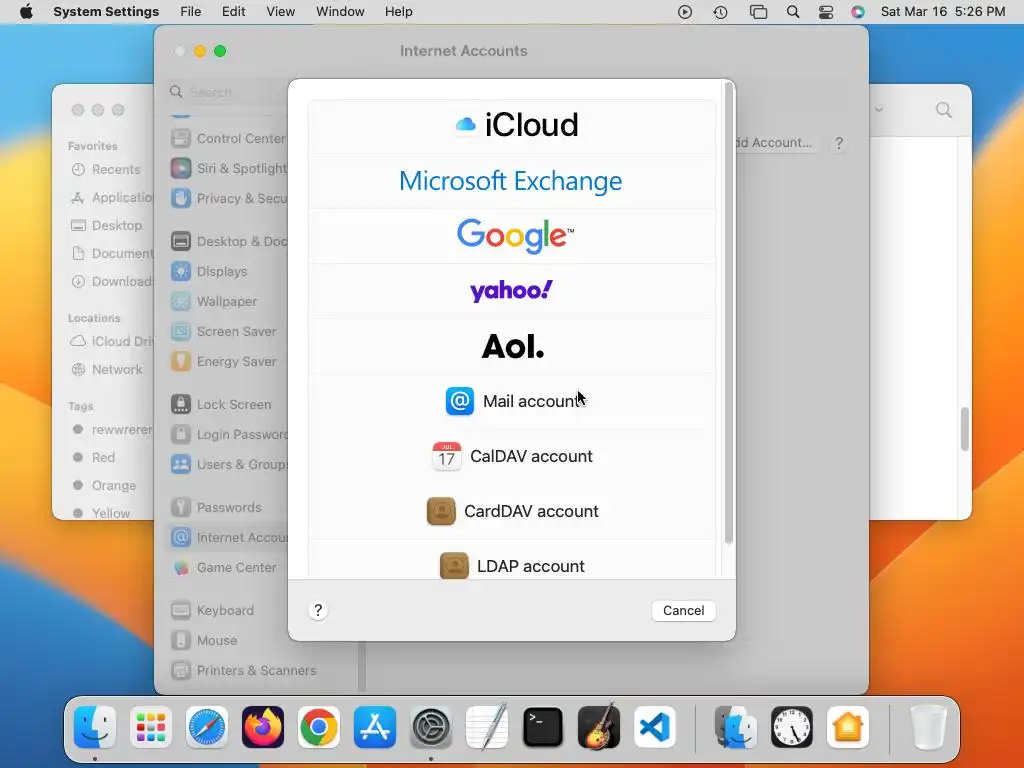Open the File menu

[191, 12]
